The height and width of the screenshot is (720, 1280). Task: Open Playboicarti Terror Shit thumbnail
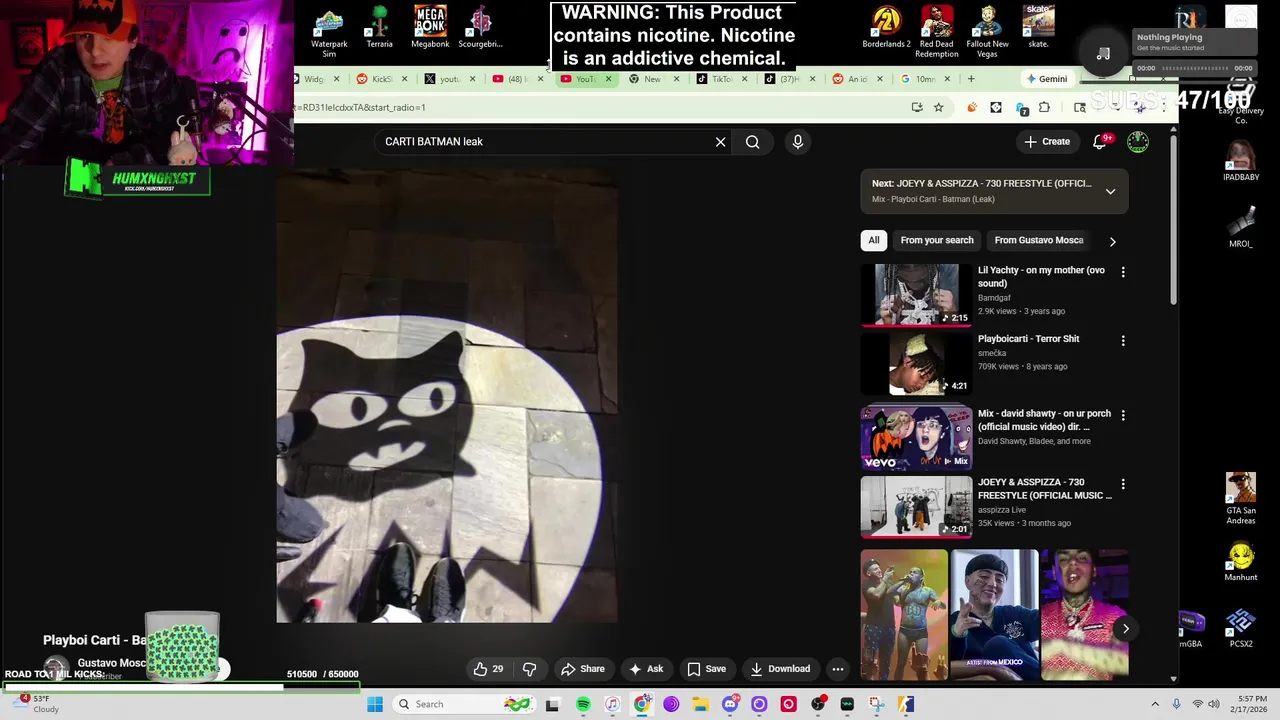click(916, 364)
